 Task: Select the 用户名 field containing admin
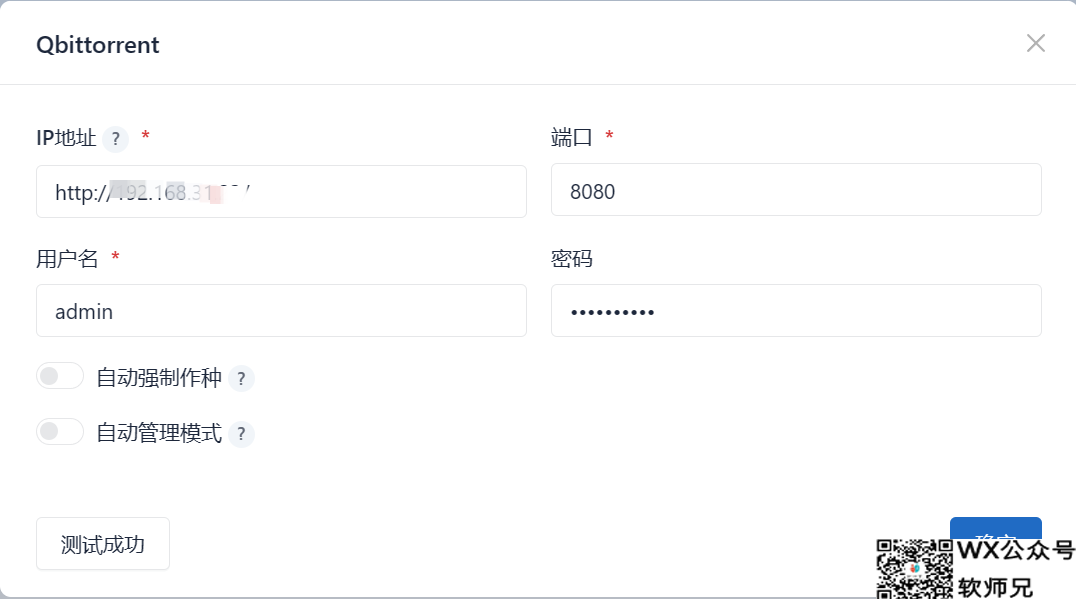coord(280,311)
